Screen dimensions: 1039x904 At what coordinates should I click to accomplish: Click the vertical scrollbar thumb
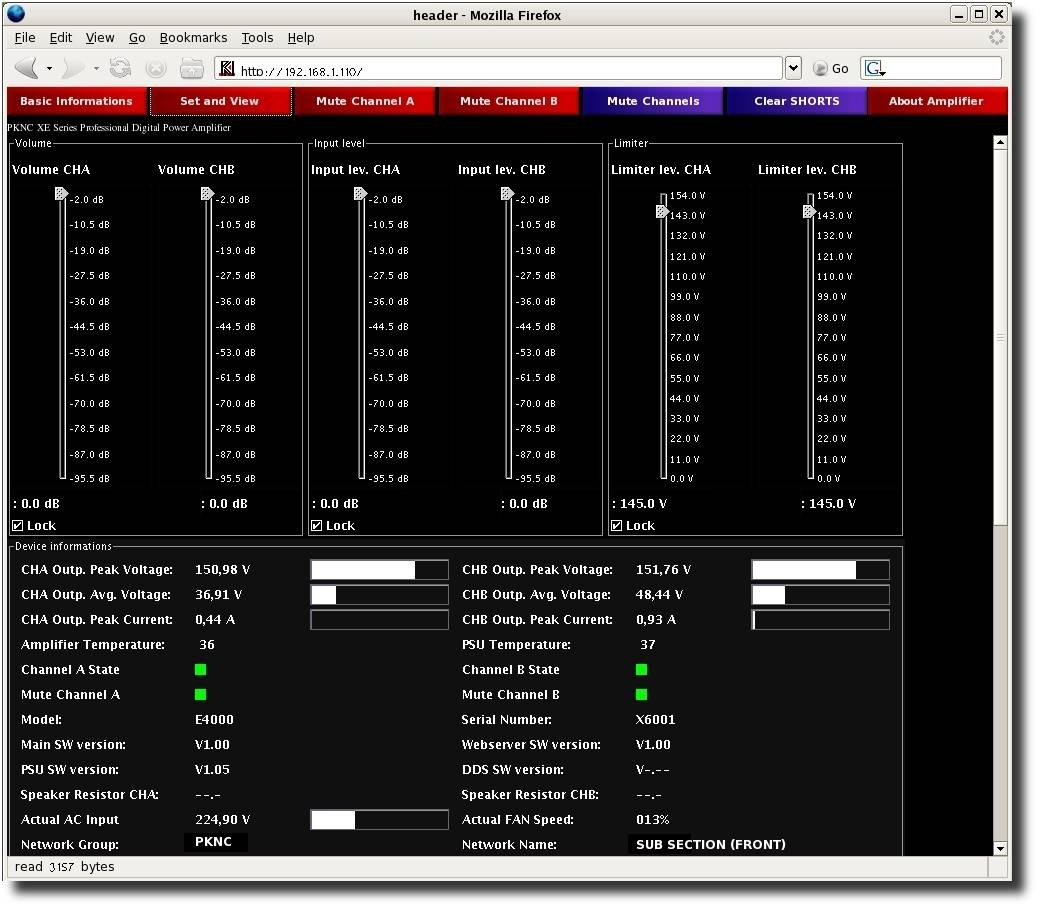click(1000, 337)
